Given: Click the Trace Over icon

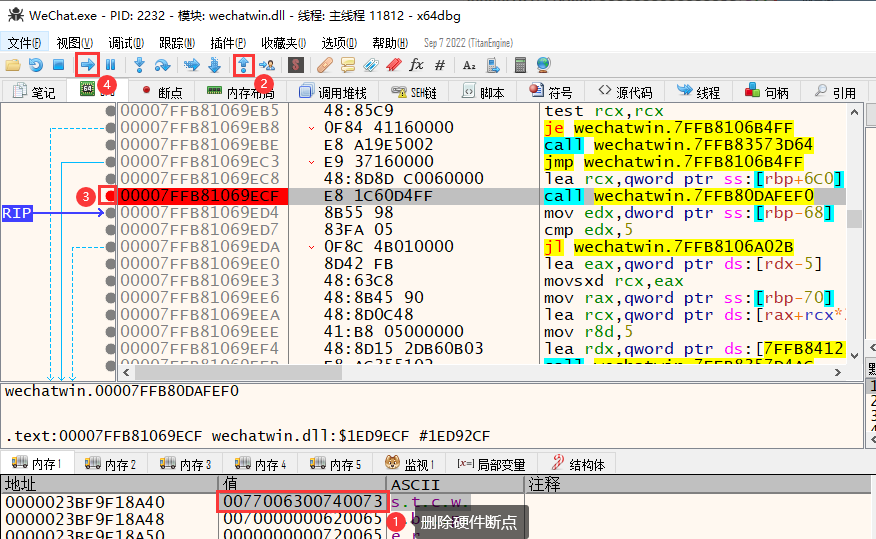Looking at the screenshot, I should pyautogui.click(x=215, y=65).
